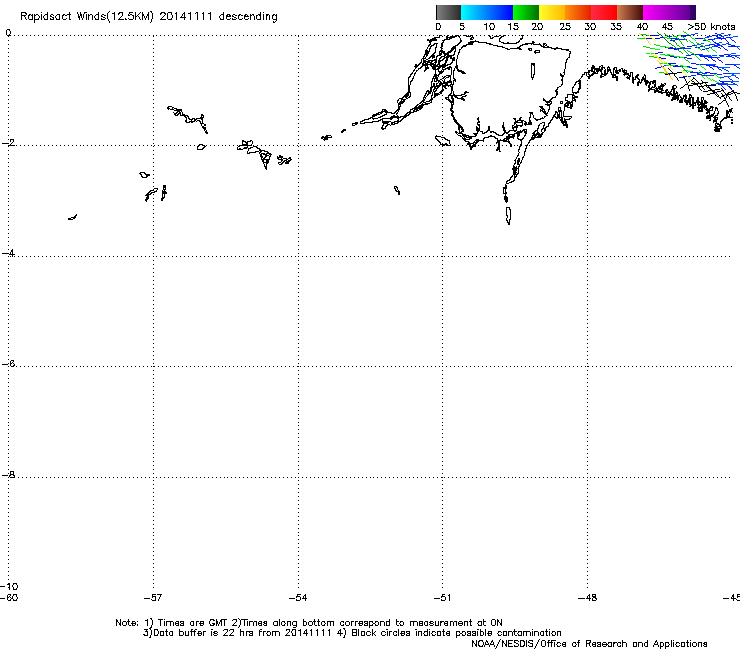Click the '-10' latitude axis label

pos(9,586)
